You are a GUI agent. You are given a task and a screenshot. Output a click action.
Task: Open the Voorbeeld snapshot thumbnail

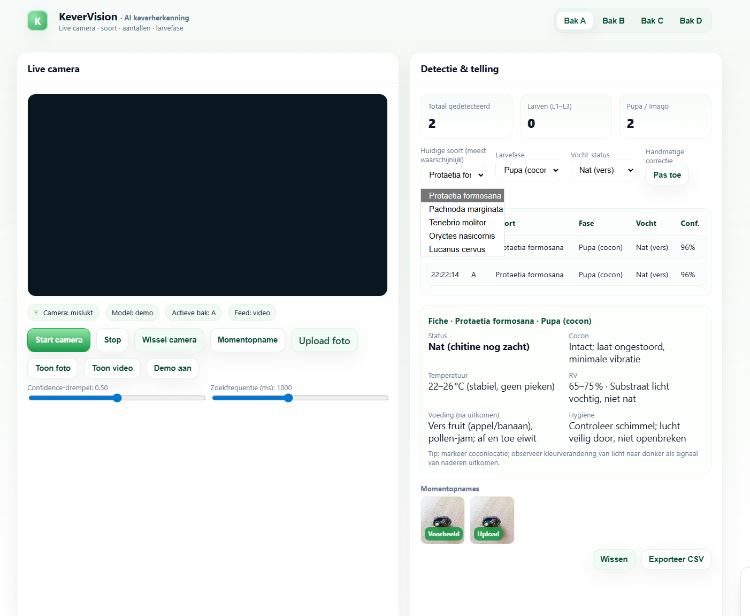pyautogui.click(x=442, y=520)
